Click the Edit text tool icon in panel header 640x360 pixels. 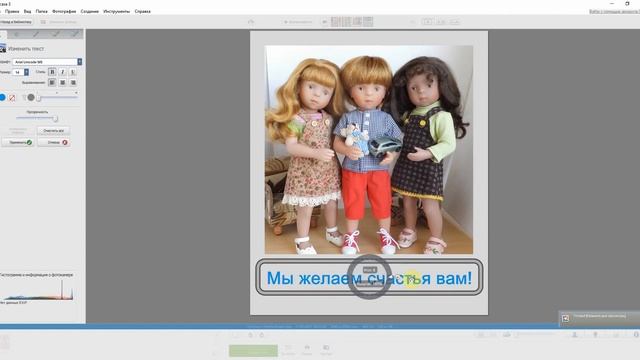(x=2, y=49)
